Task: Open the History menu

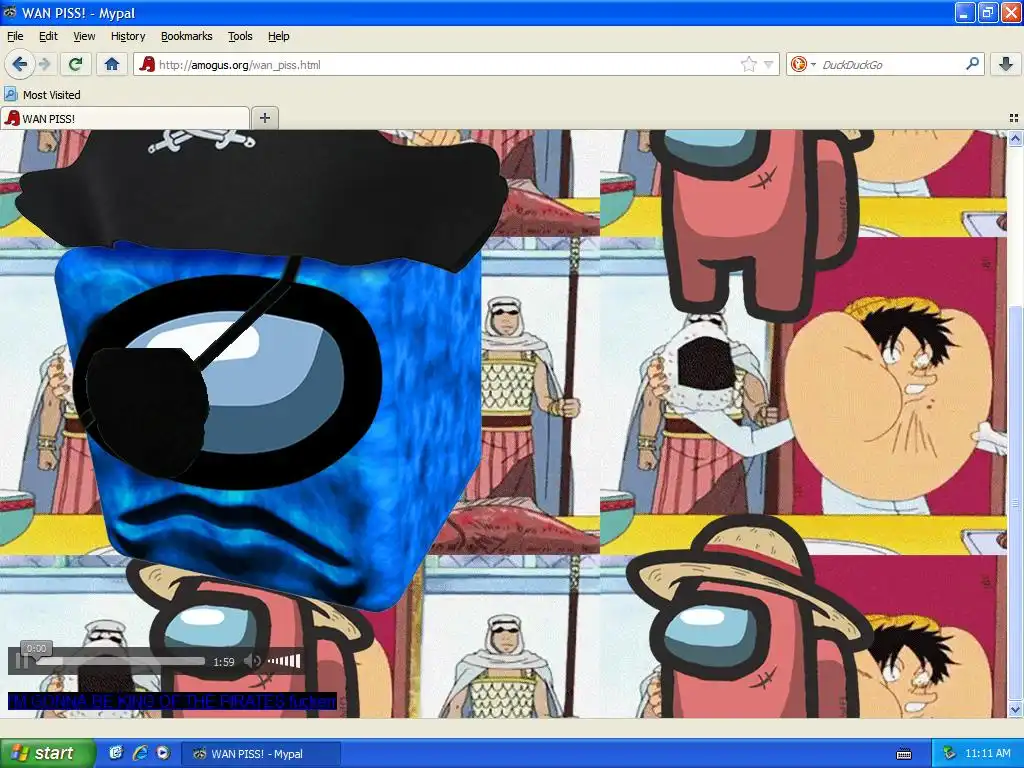Action: click(128, 36)
